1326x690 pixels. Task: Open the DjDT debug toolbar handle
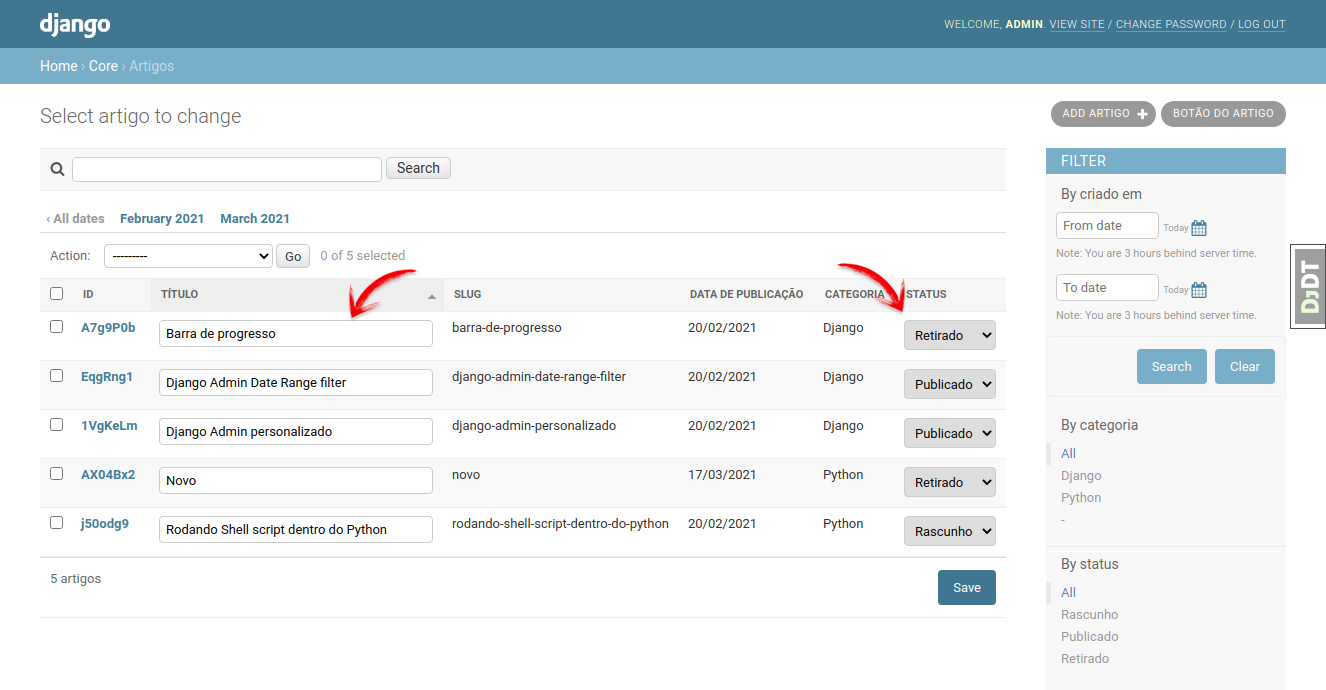pos(1309,287)
